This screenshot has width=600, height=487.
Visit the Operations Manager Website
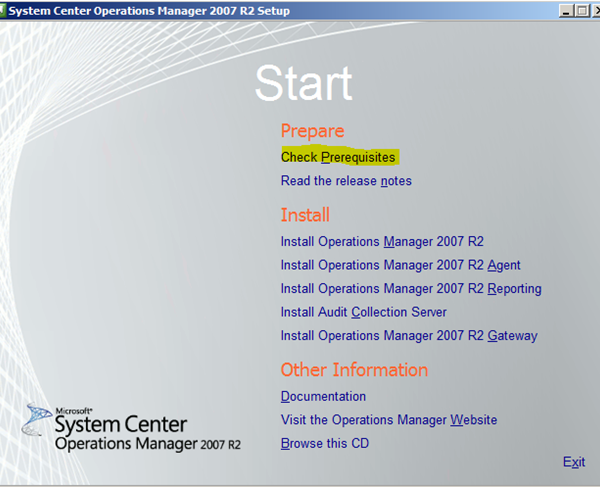[389, 420]
